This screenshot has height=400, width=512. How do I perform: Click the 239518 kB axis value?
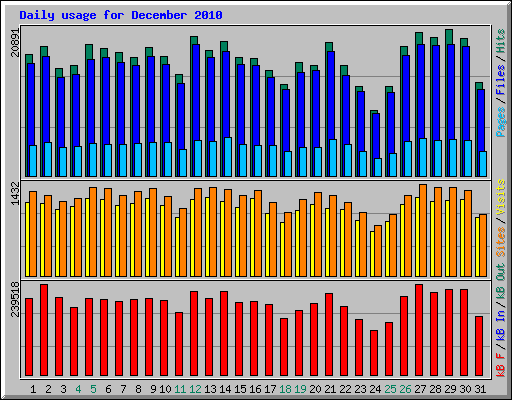(16, 299)
